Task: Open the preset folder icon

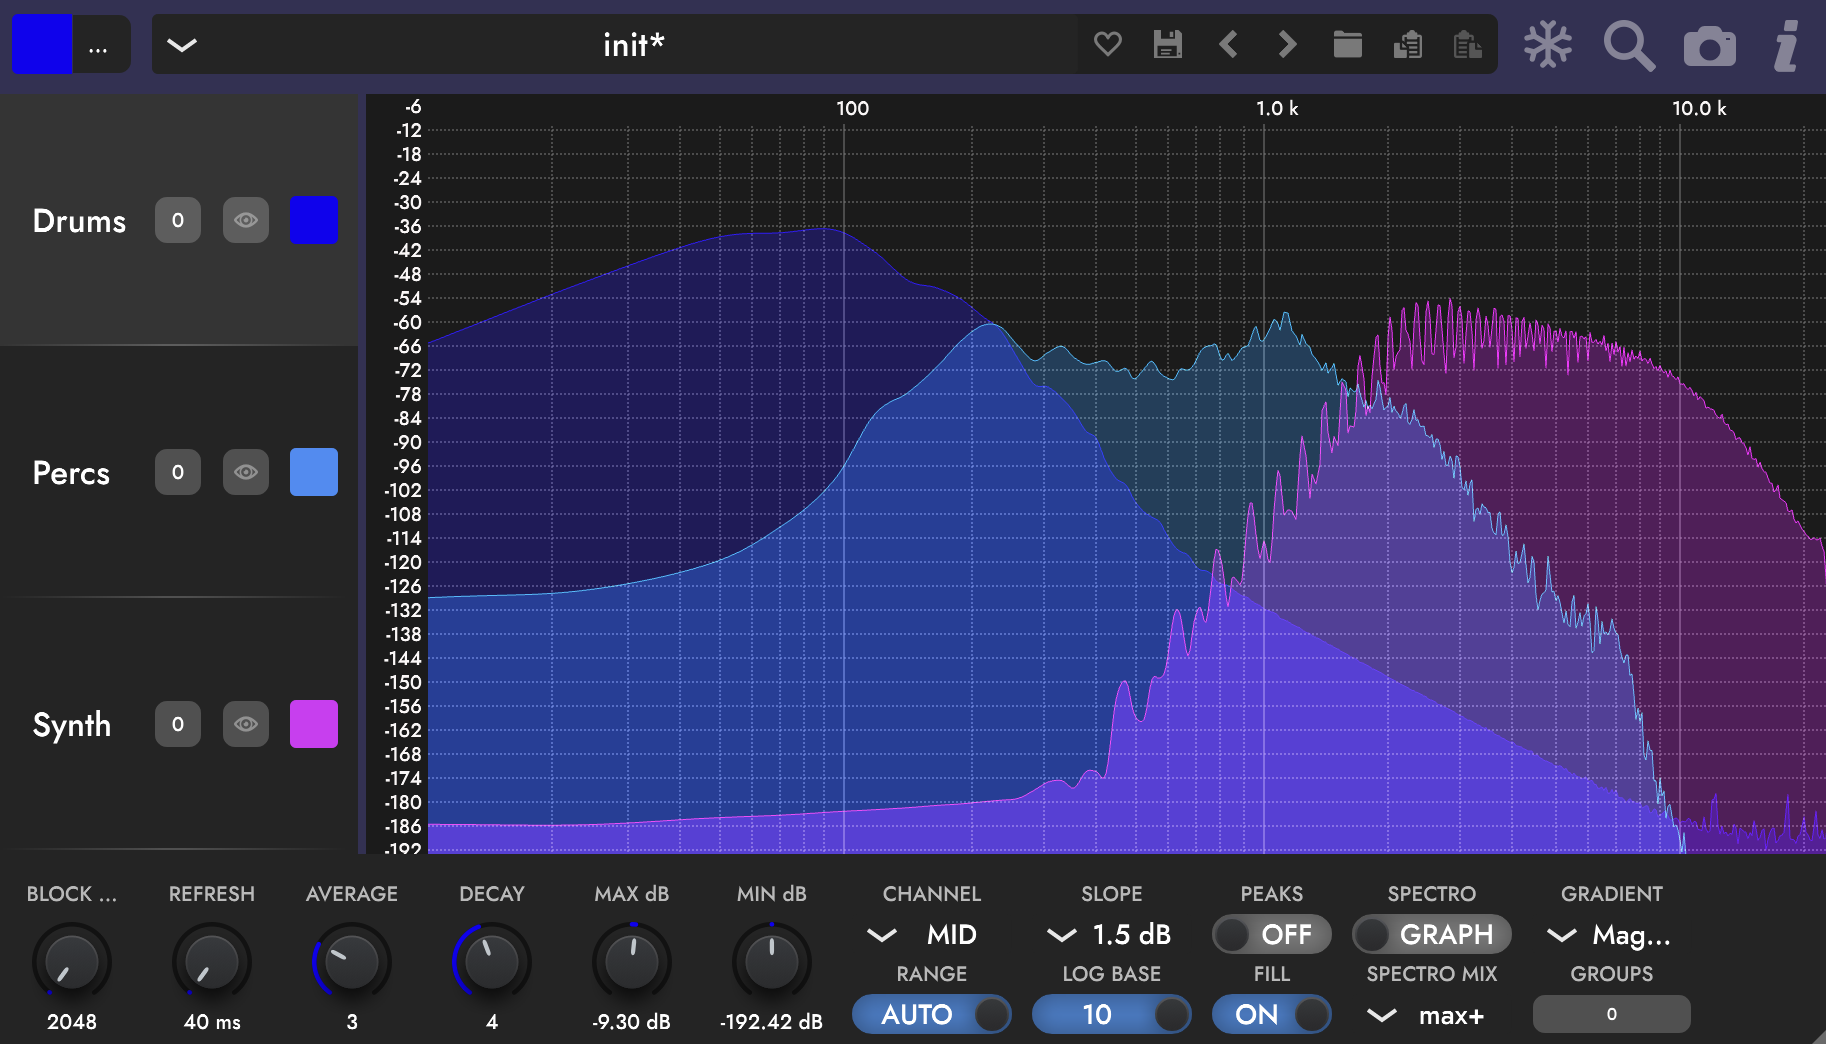Action: pyautogui.click(x=1347, y=44)
